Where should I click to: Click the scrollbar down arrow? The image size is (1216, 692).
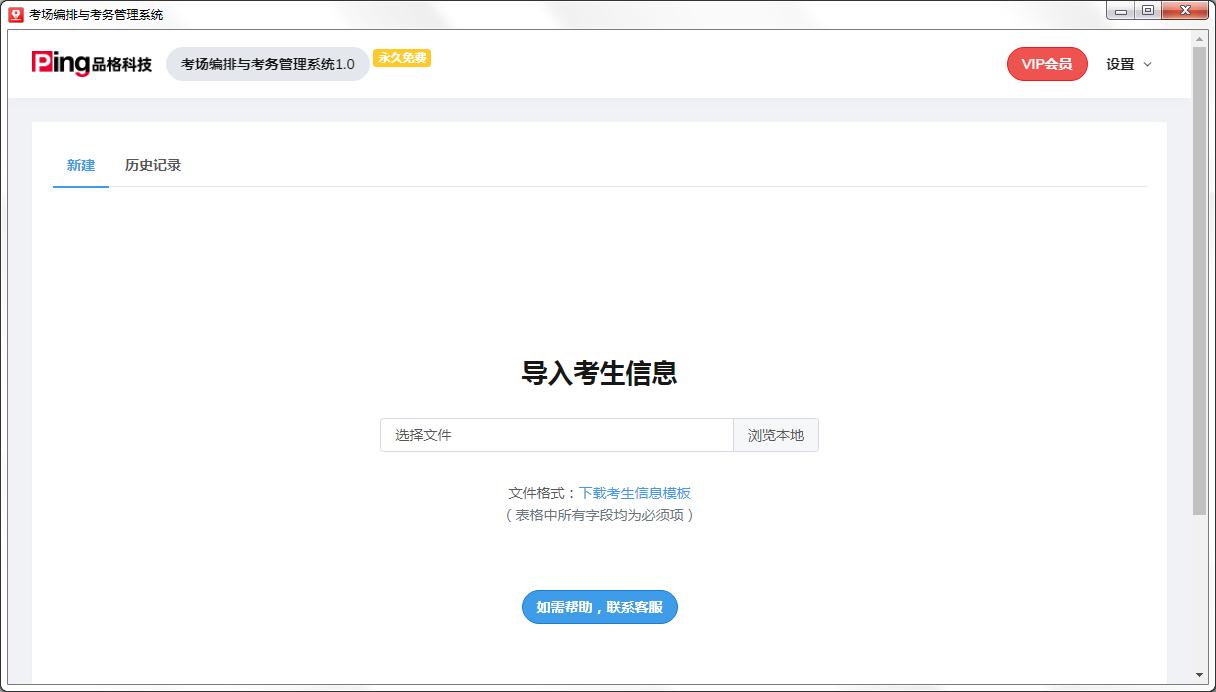coord(1200,675)
